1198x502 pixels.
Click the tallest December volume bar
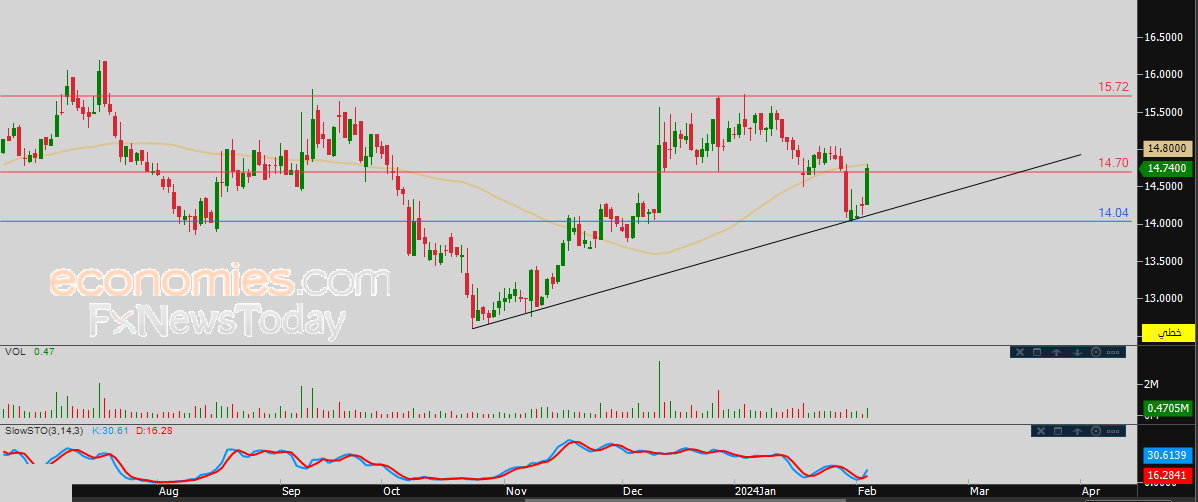tap(659, 389)
